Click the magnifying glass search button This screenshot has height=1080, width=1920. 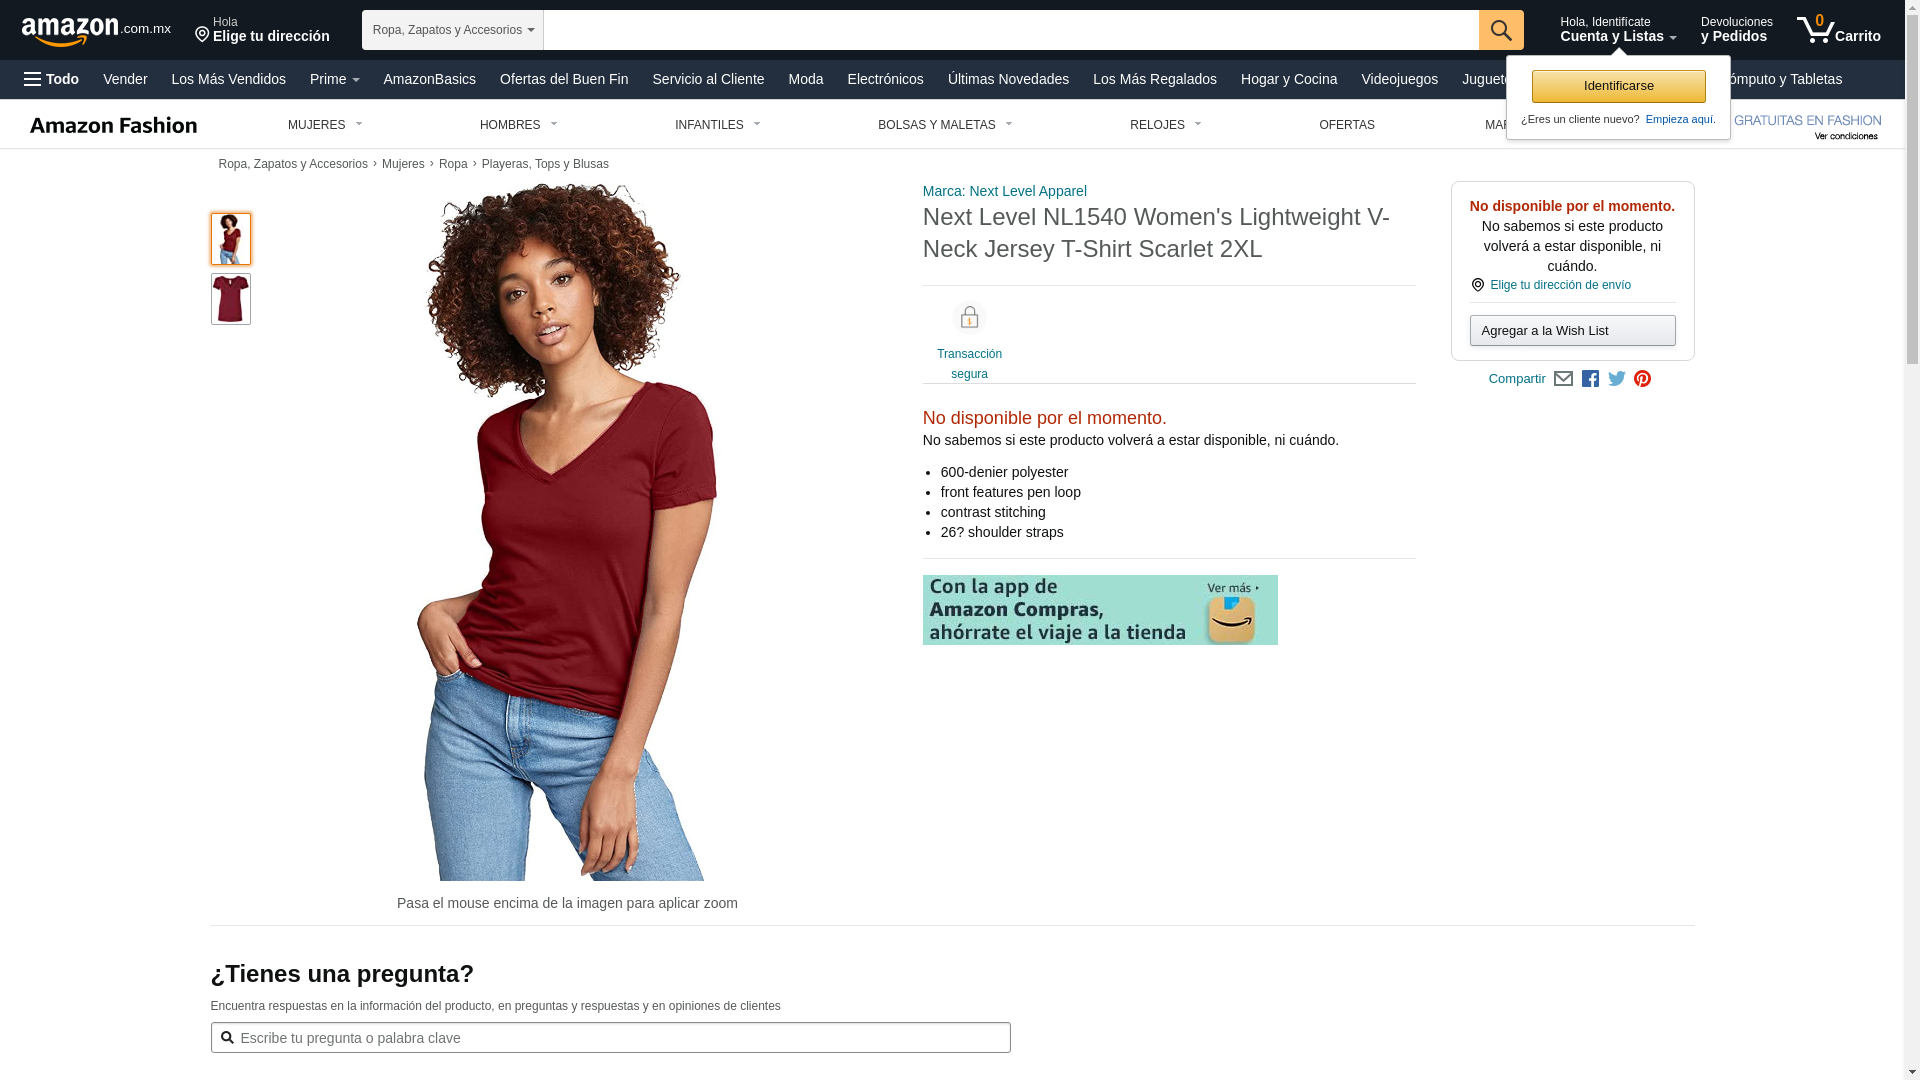(1501, 30)
